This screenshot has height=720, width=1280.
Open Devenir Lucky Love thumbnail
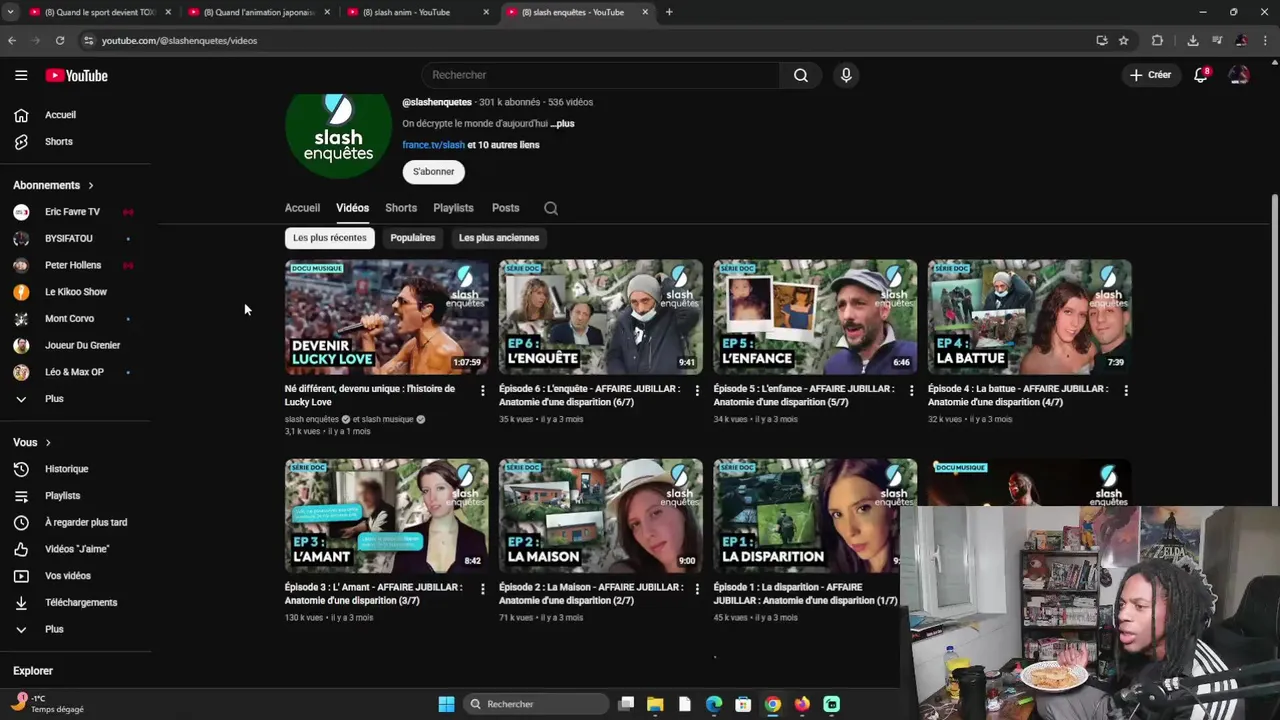click(387, 317)
